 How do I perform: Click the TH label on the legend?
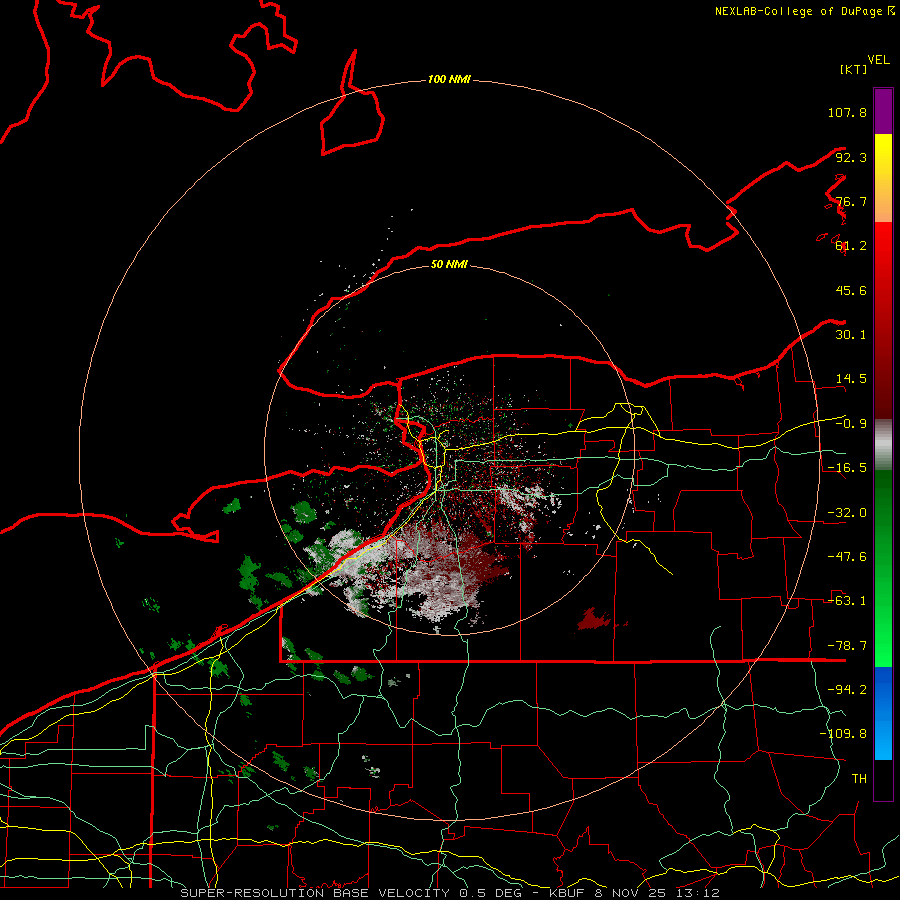[859, 779]
